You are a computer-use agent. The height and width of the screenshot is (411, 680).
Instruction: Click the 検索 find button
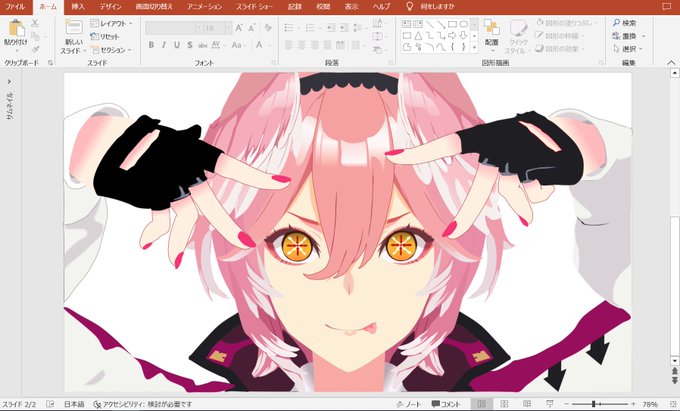tap(624, 23)
